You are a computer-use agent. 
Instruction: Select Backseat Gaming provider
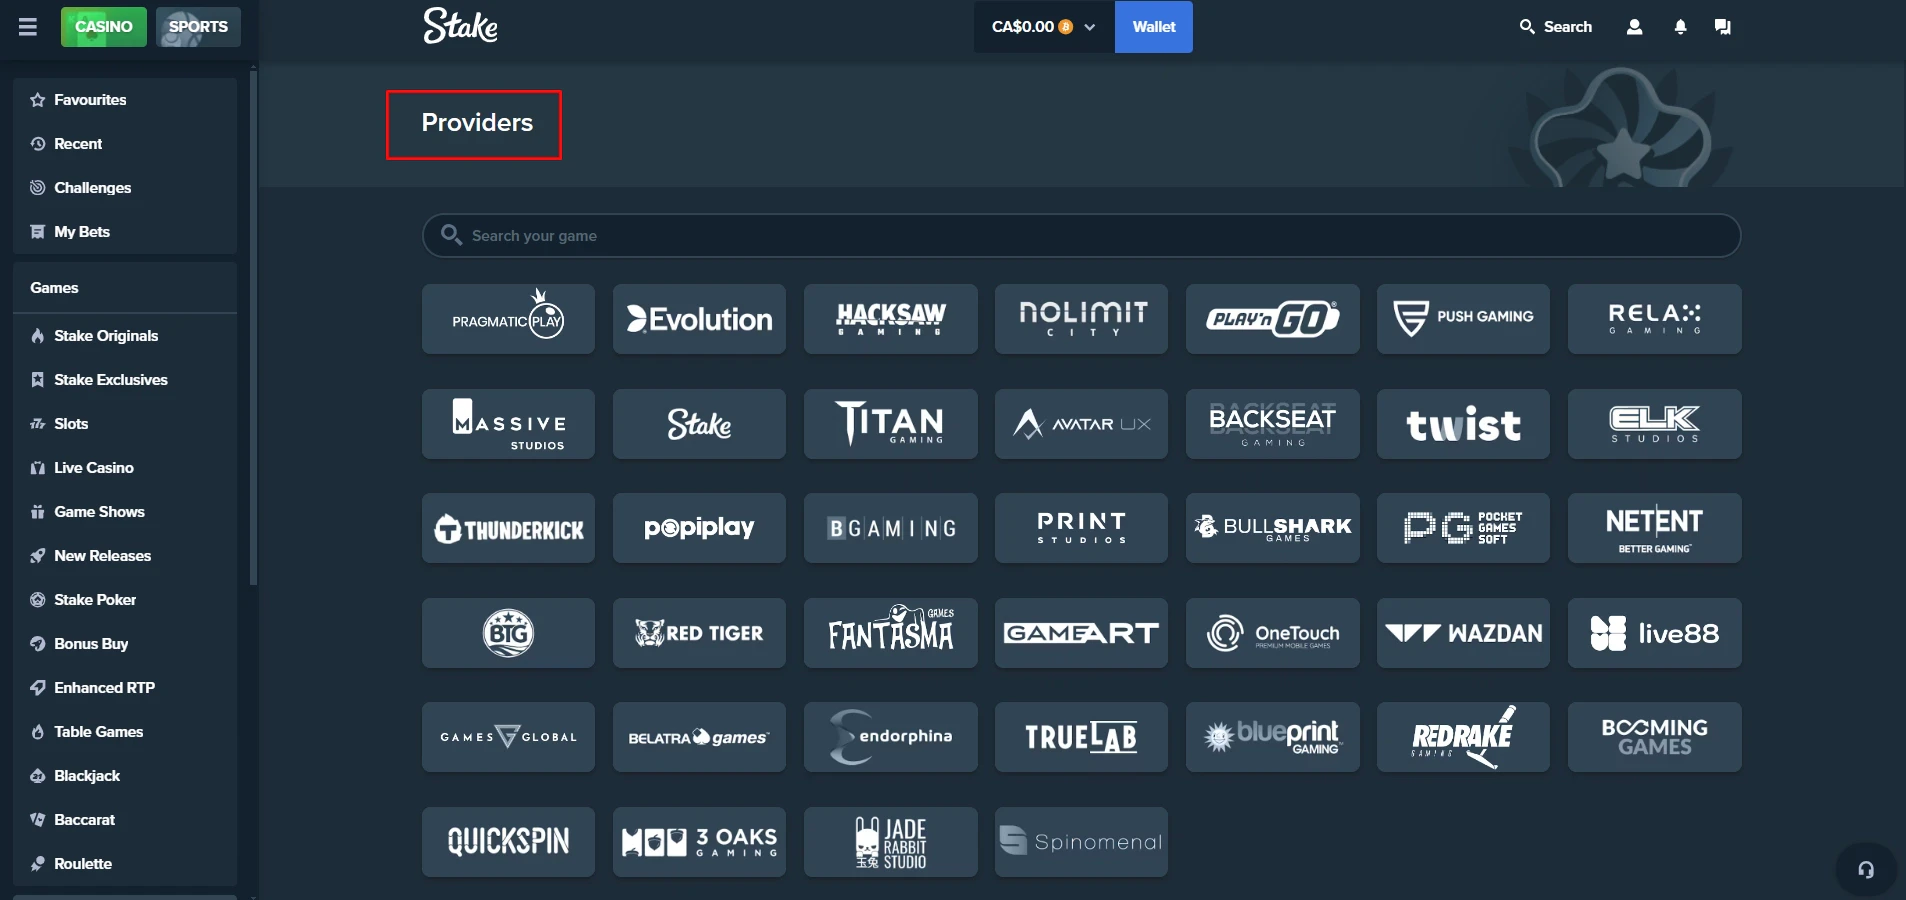1272,424
